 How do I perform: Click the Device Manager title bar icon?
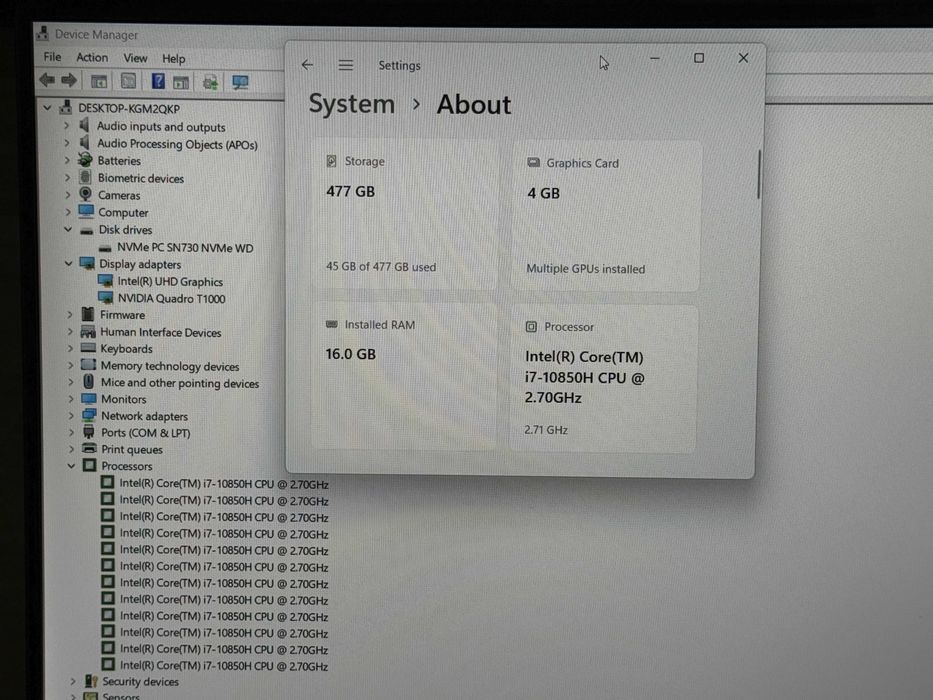[42, 33]
